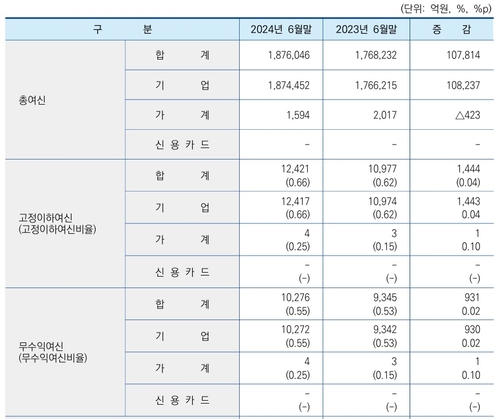Click the decrease value △423
Viewport: 500px width, 419px height.
pyautogui.click(x=468, y=115)
